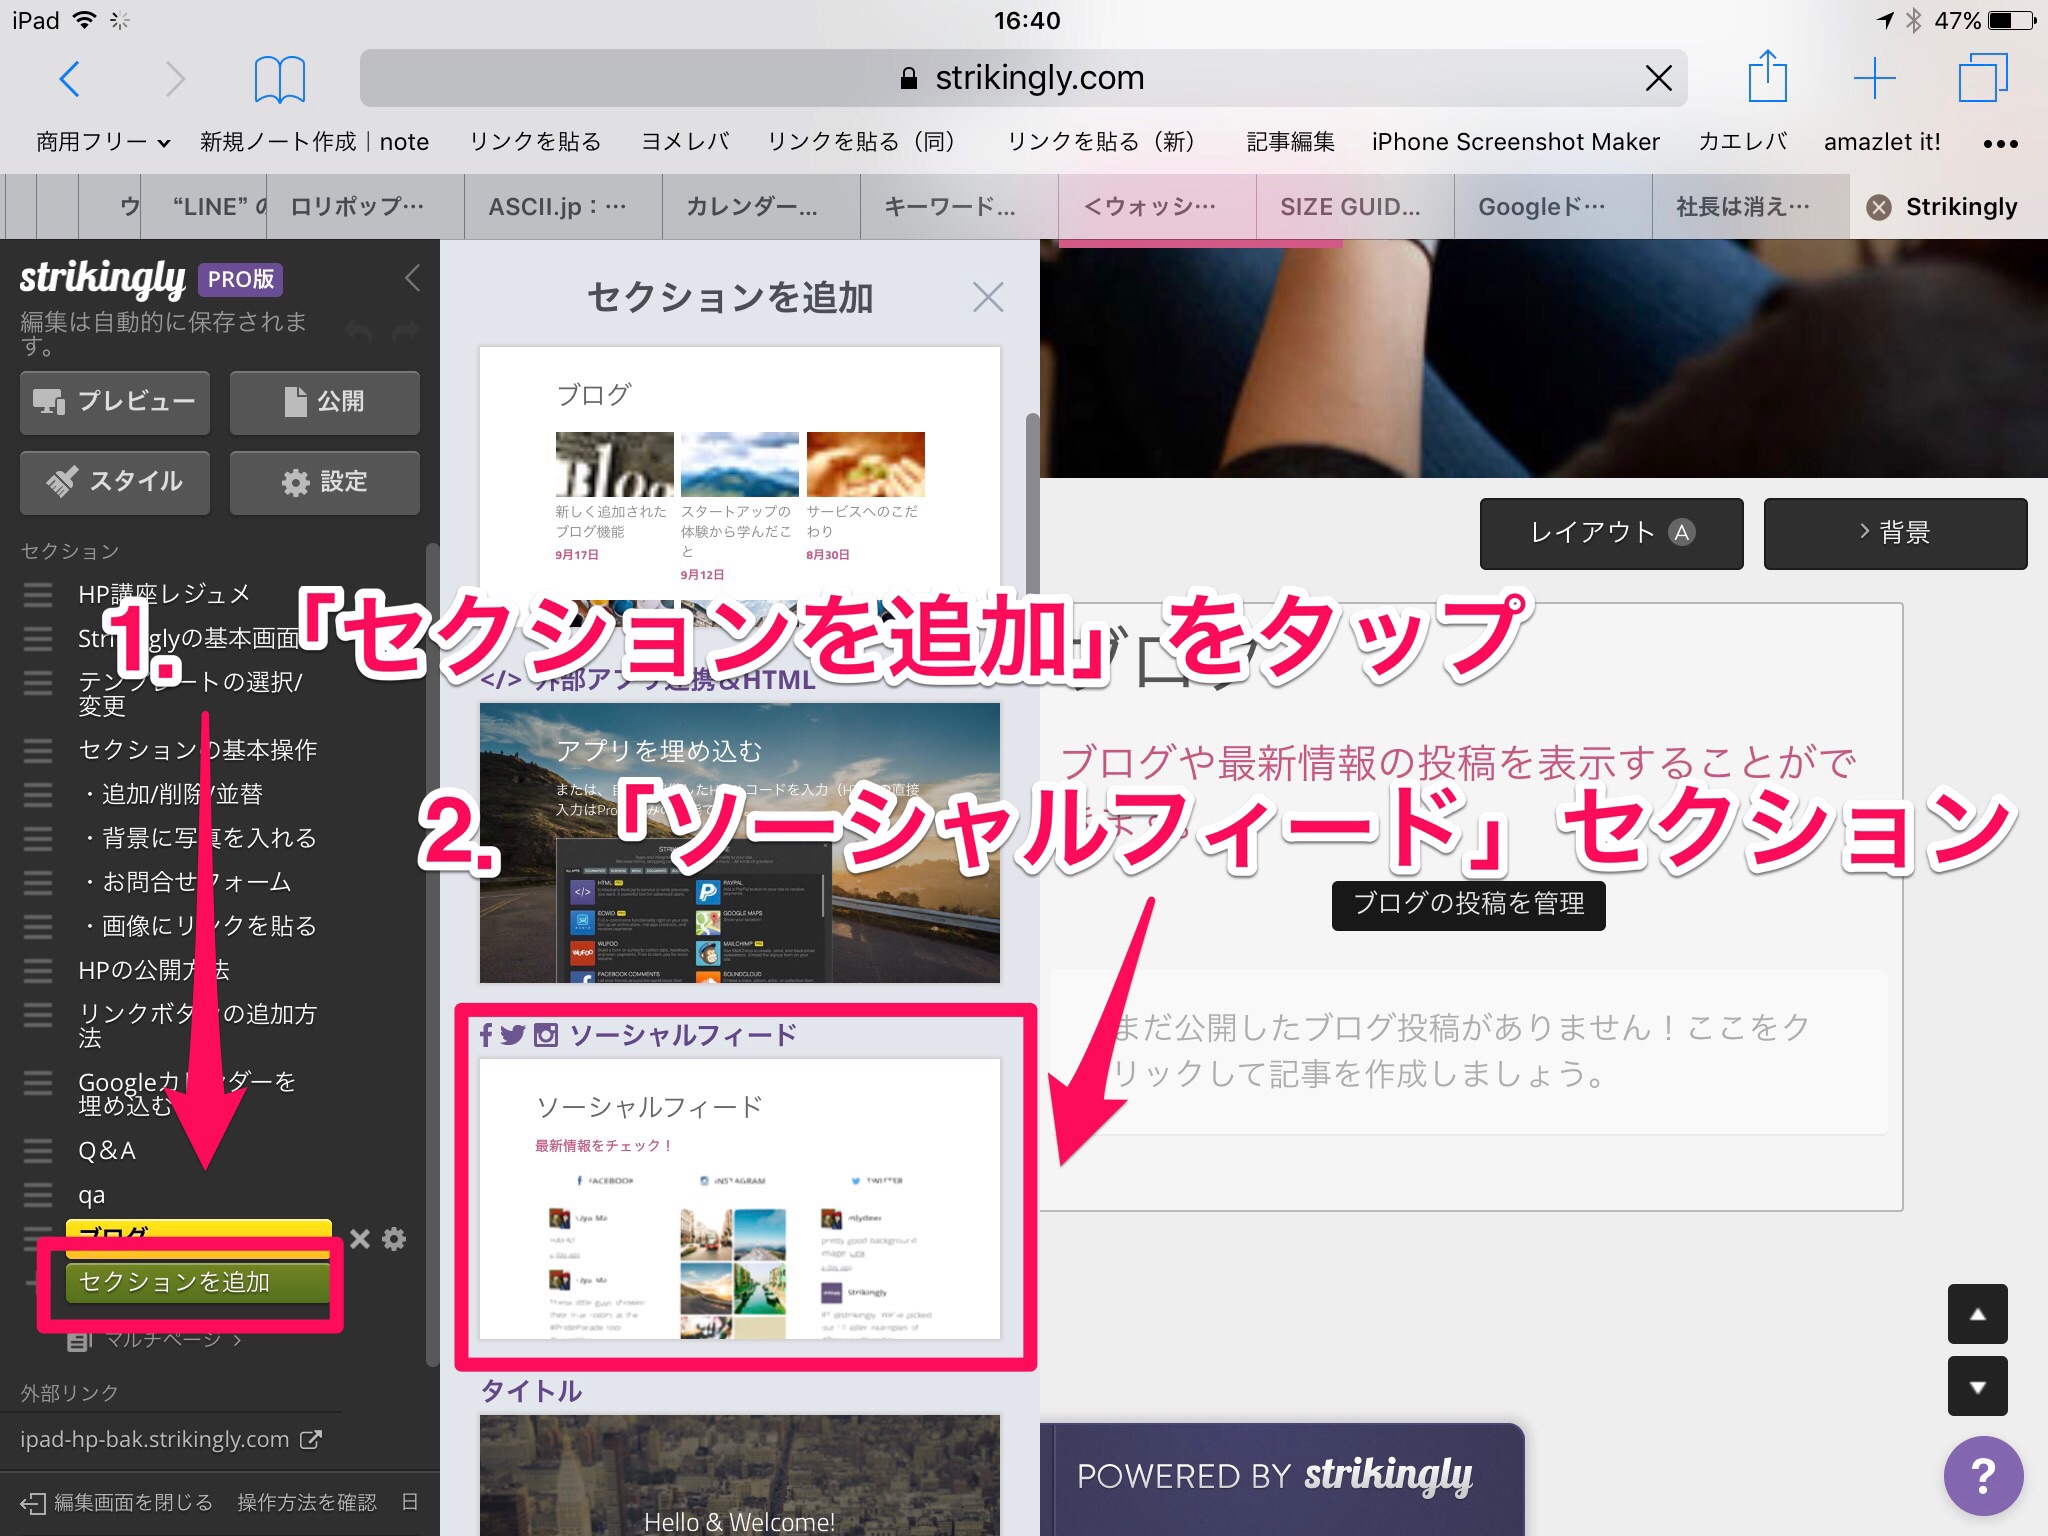Show all tabs overview icon

click(1982, 78)
